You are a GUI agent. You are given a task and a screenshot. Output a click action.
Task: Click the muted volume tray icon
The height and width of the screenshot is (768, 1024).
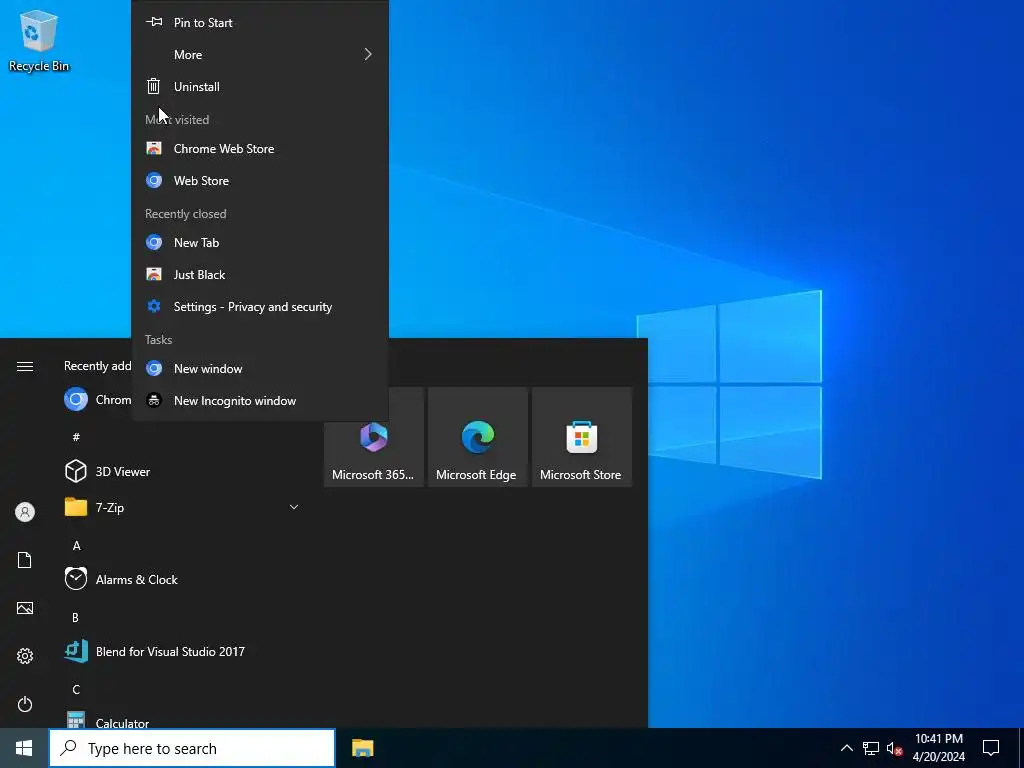tap(894, 748)
